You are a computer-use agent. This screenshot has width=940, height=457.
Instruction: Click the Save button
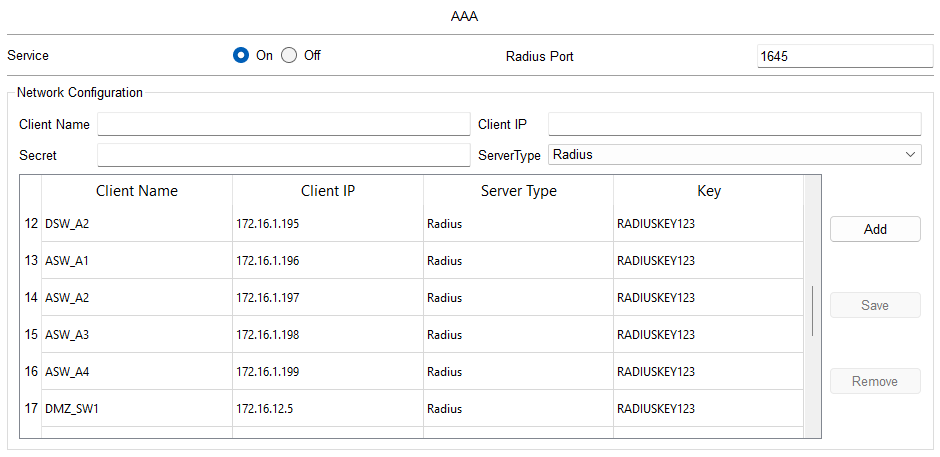[x=875, y=305]
